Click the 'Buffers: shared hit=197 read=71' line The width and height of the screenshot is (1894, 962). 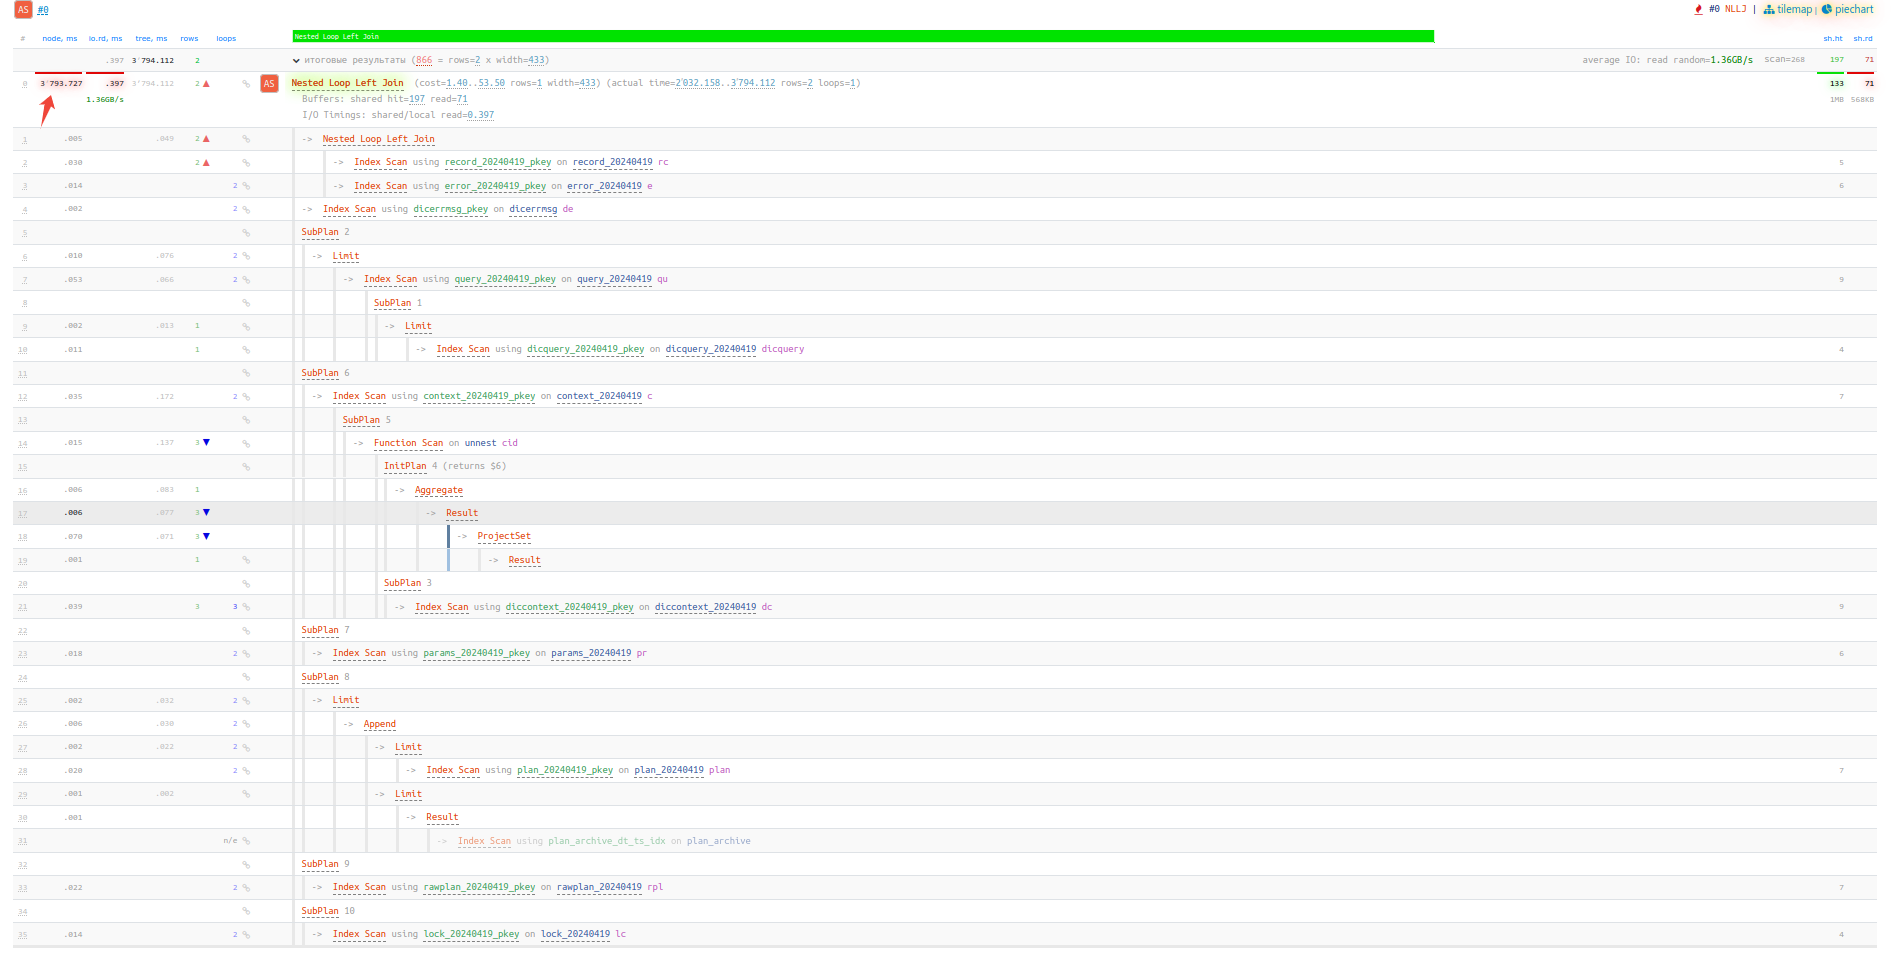pos(385,99)
